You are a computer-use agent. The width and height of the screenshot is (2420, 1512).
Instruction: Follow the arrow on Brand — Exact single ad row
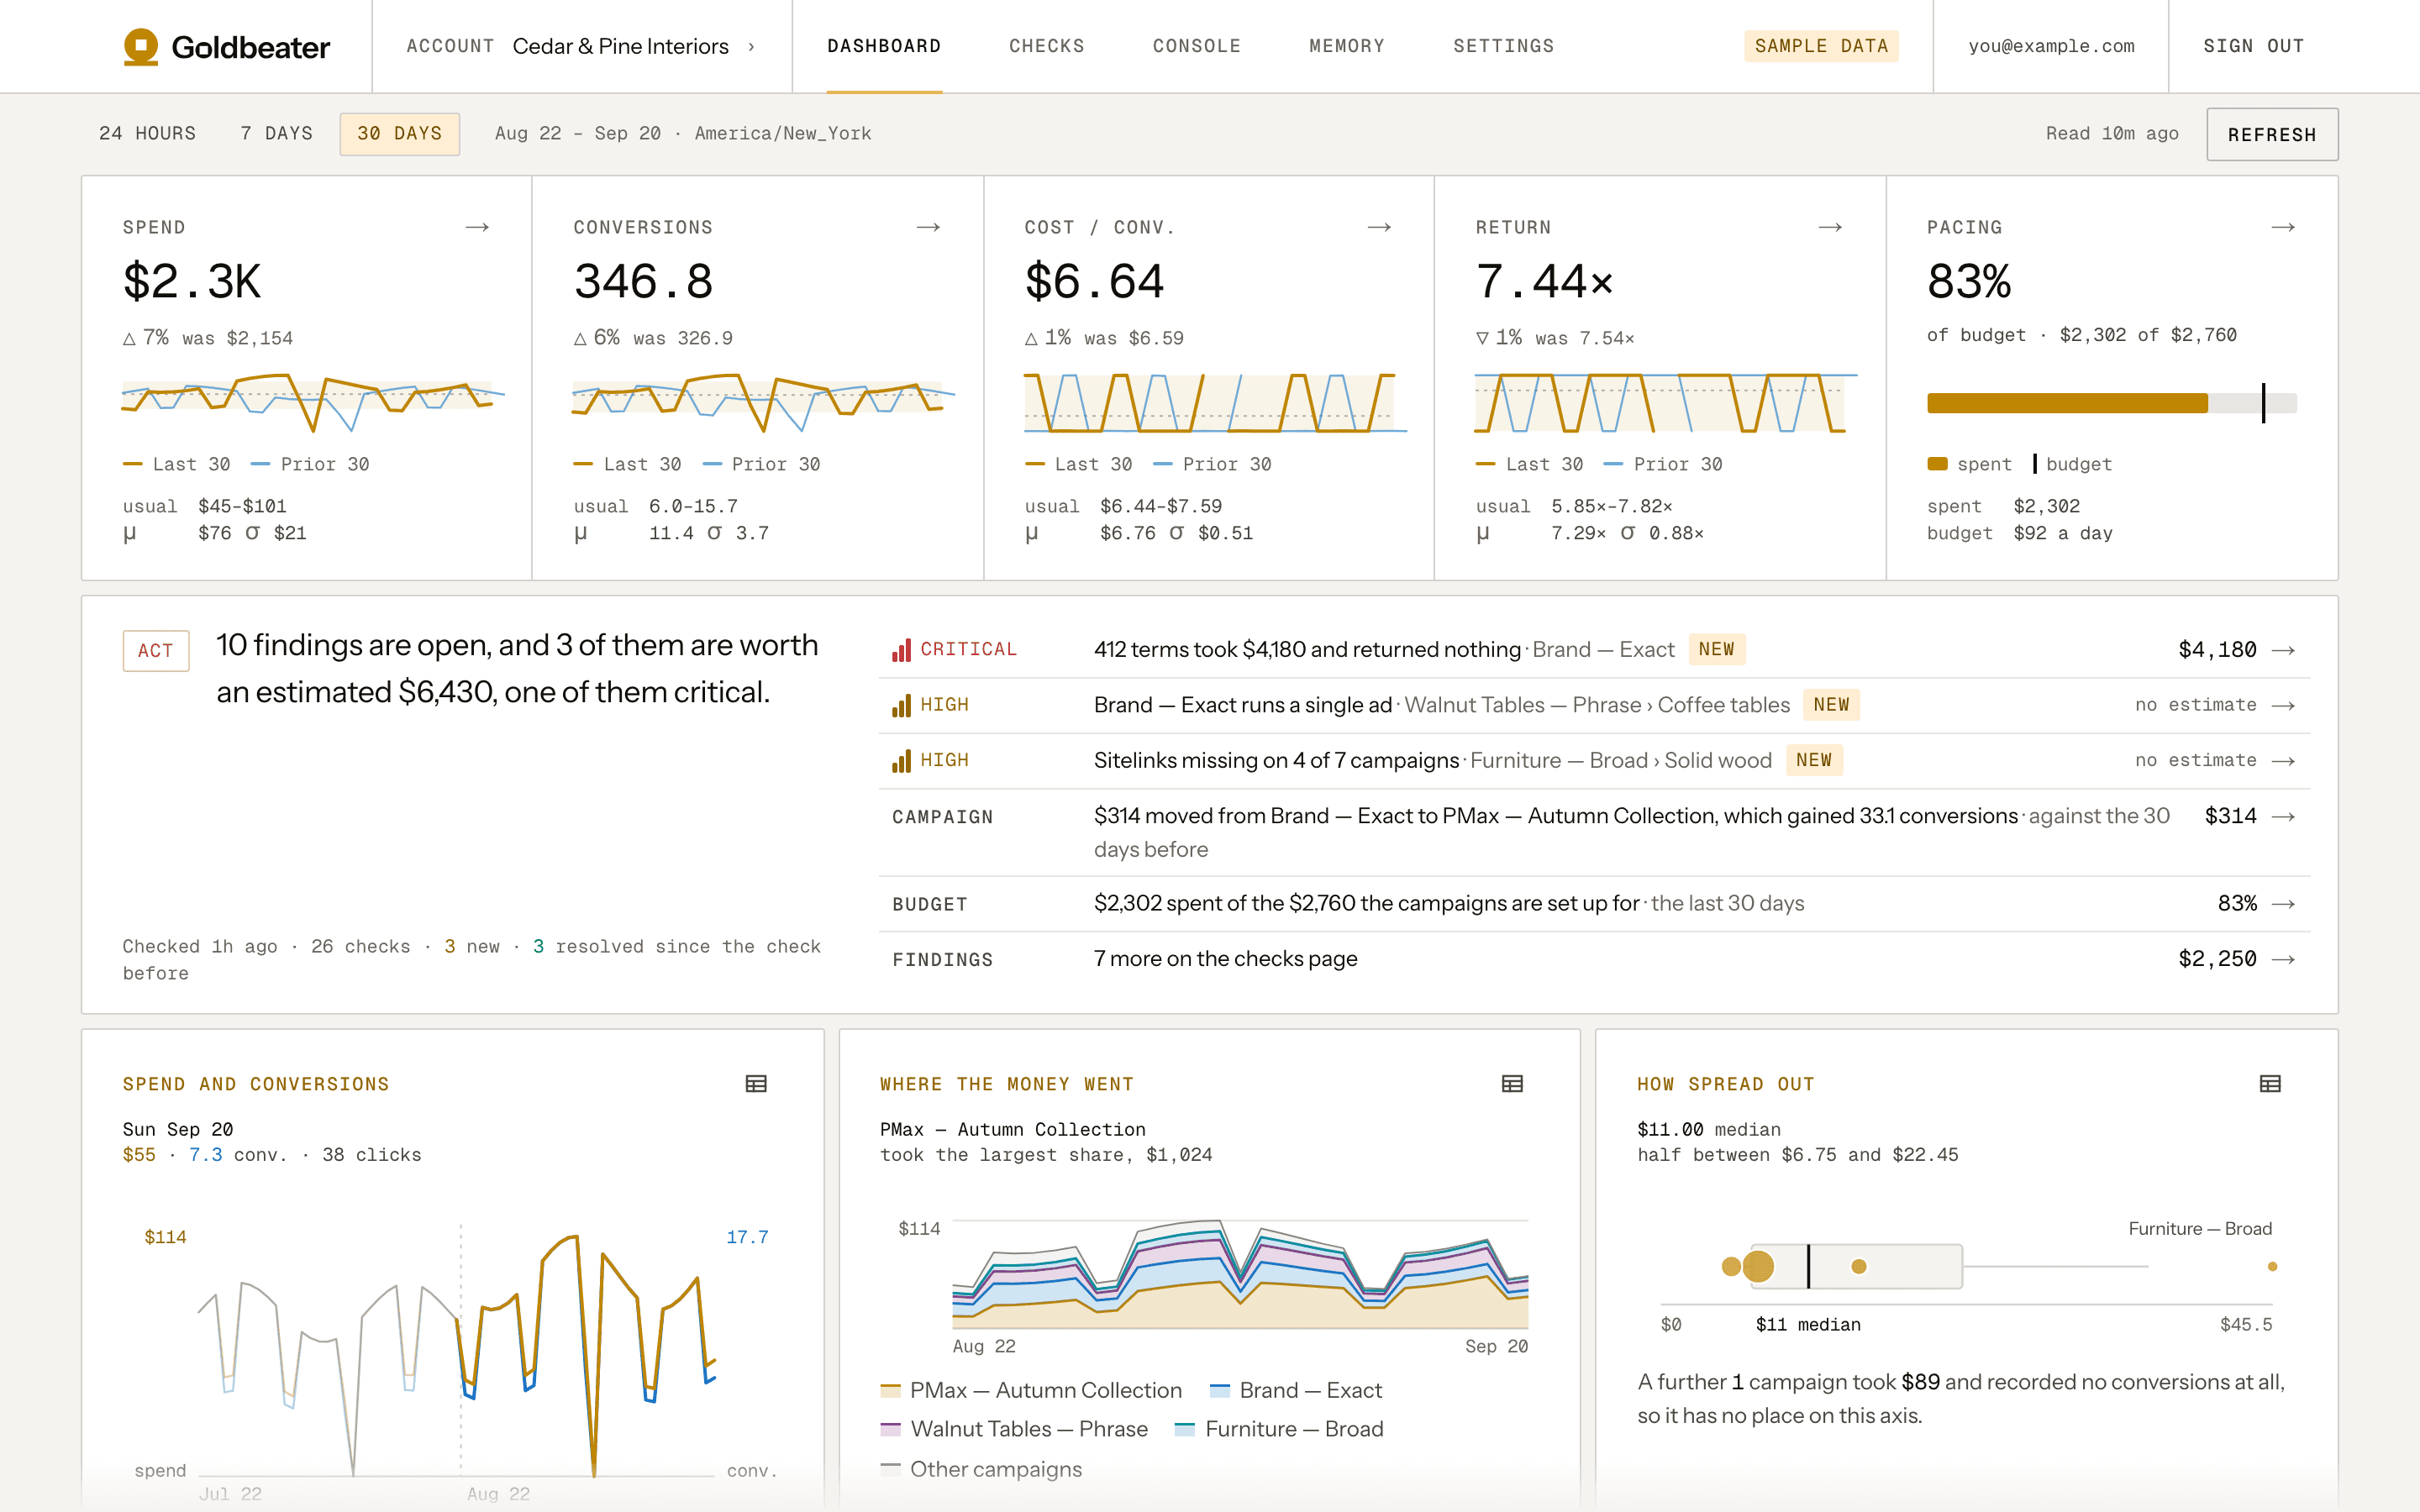[2283, 706]
